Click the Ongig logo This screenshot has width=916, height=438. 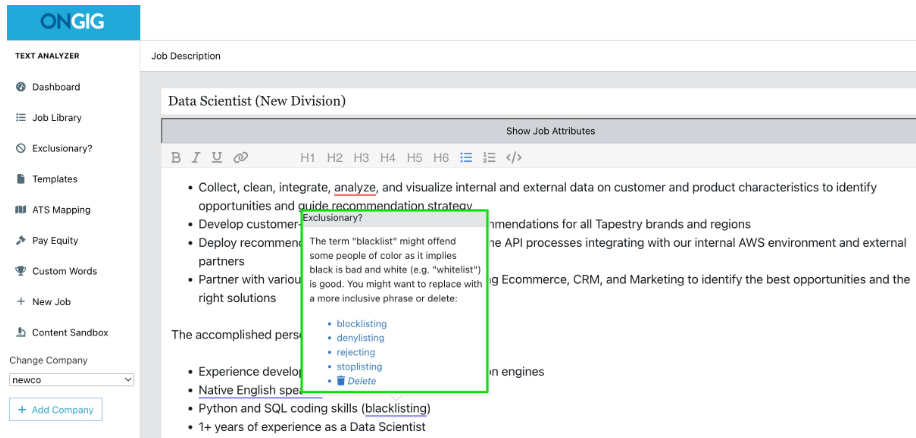click(73, 22)
